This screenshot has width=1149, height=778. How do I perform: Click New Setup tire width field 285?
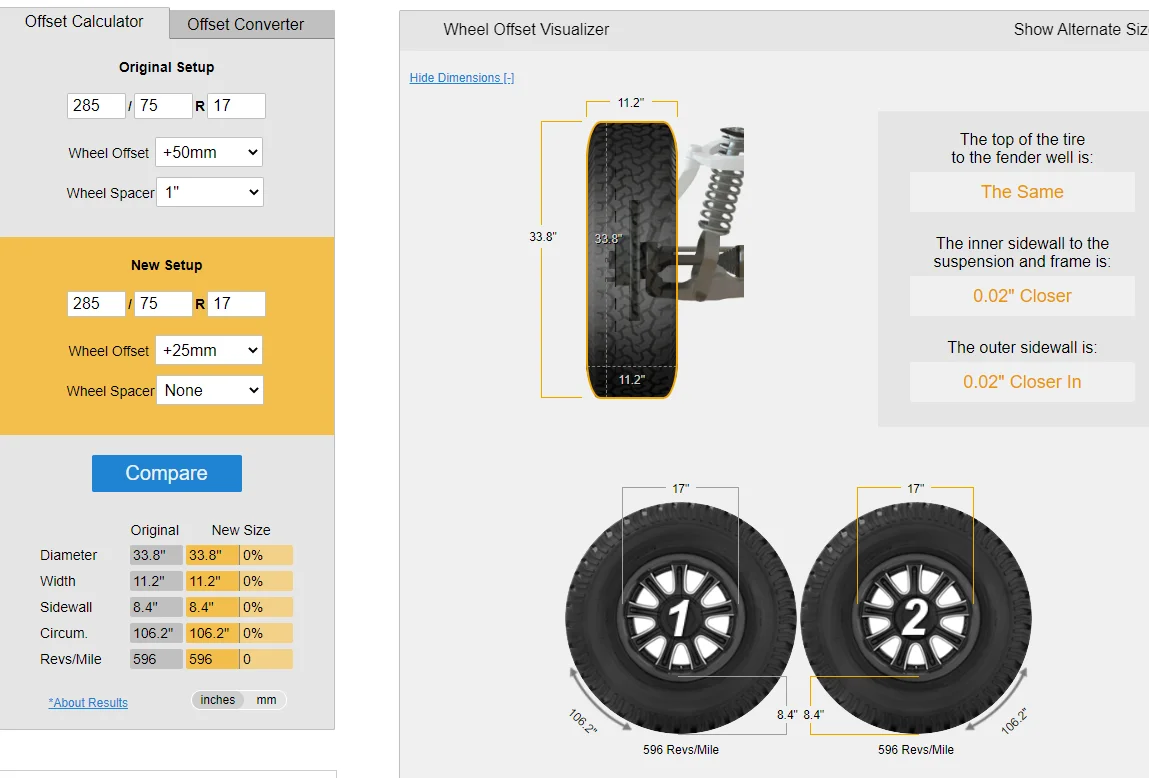tap(96, 303)
